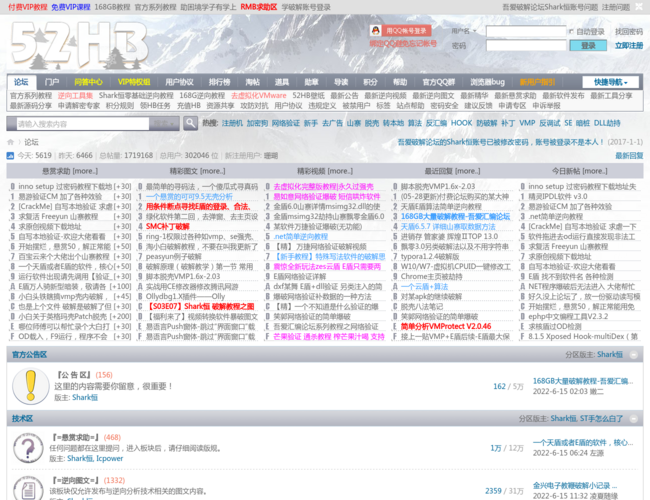Open the 悬赏求助 question mark forum icon

(x=29, y=447)
